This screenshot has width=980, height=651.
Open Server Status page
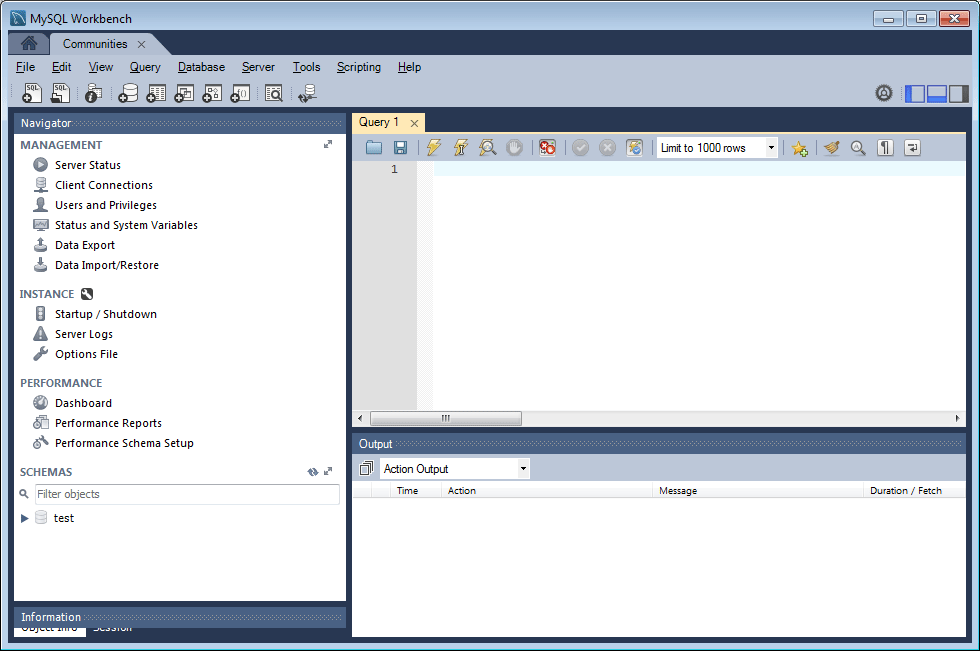pyautogui.click(x=88, y=165)
